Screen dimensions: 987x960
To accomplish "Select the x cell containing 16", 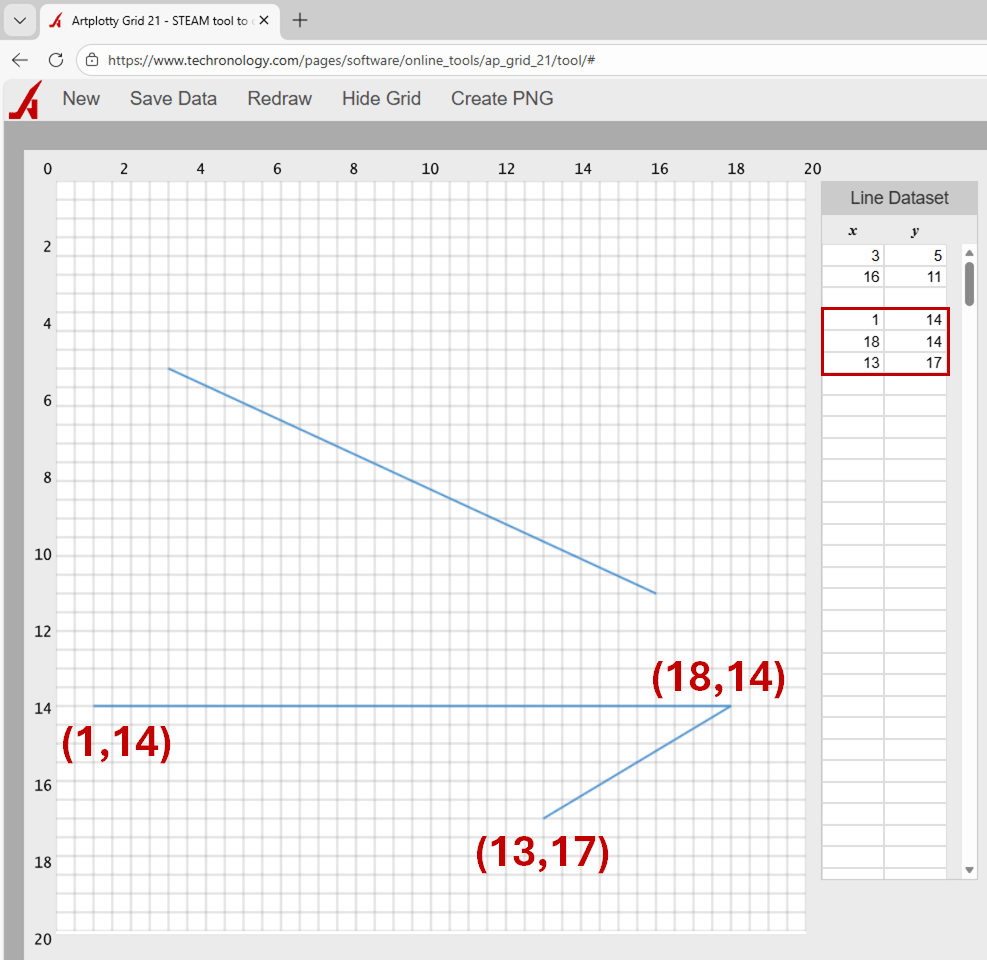I will coord(853,277).
